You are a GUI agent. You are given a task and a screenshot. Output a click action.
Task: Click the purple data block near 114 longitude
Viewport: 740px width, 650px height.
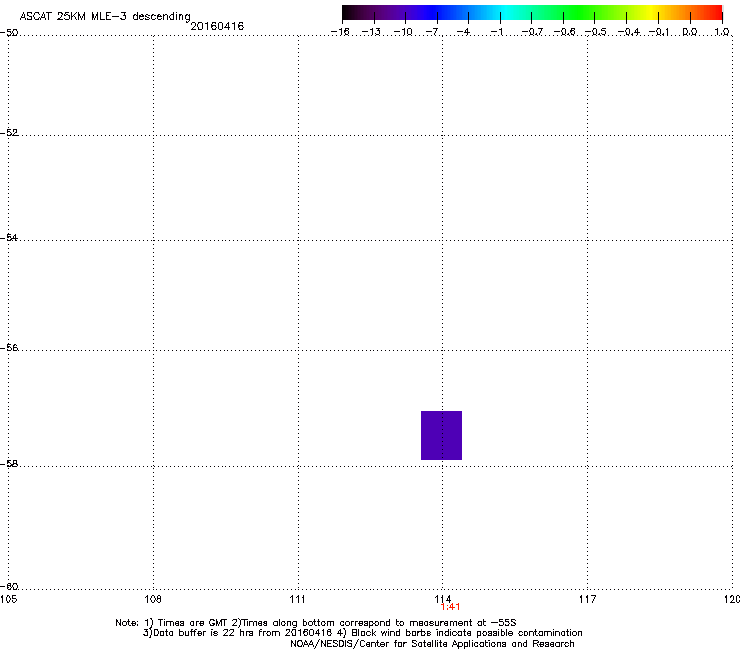441,435
